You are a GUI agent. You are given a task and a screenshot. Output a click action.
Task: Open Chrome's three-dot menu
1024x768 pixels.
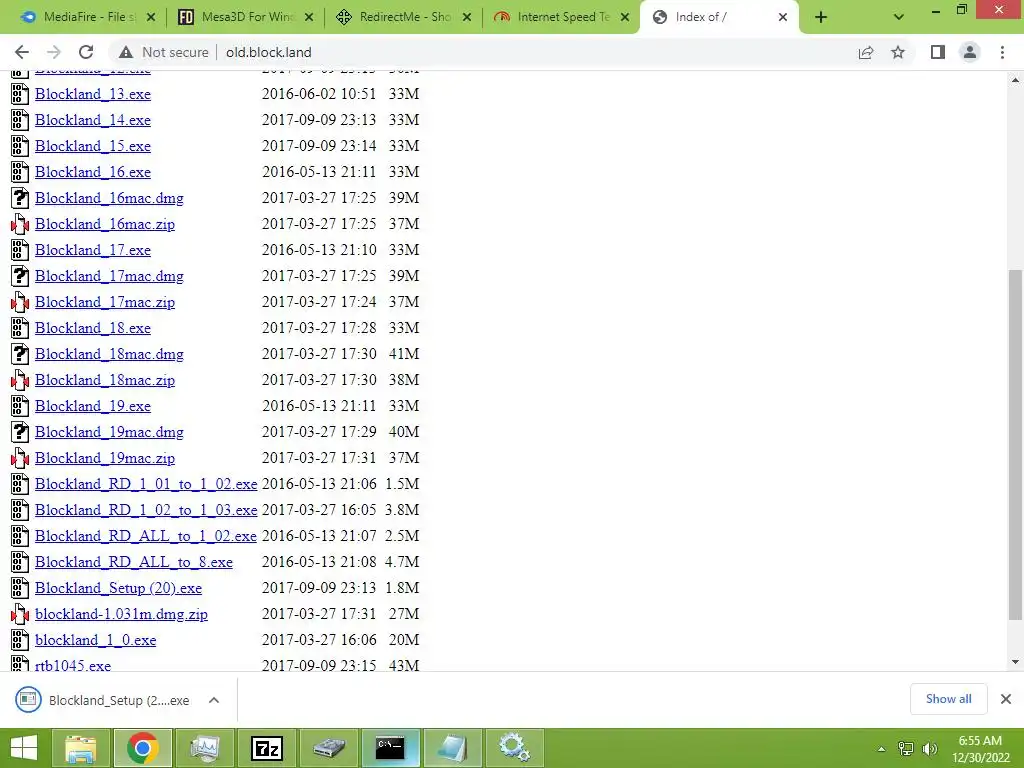pos(1002,52)
